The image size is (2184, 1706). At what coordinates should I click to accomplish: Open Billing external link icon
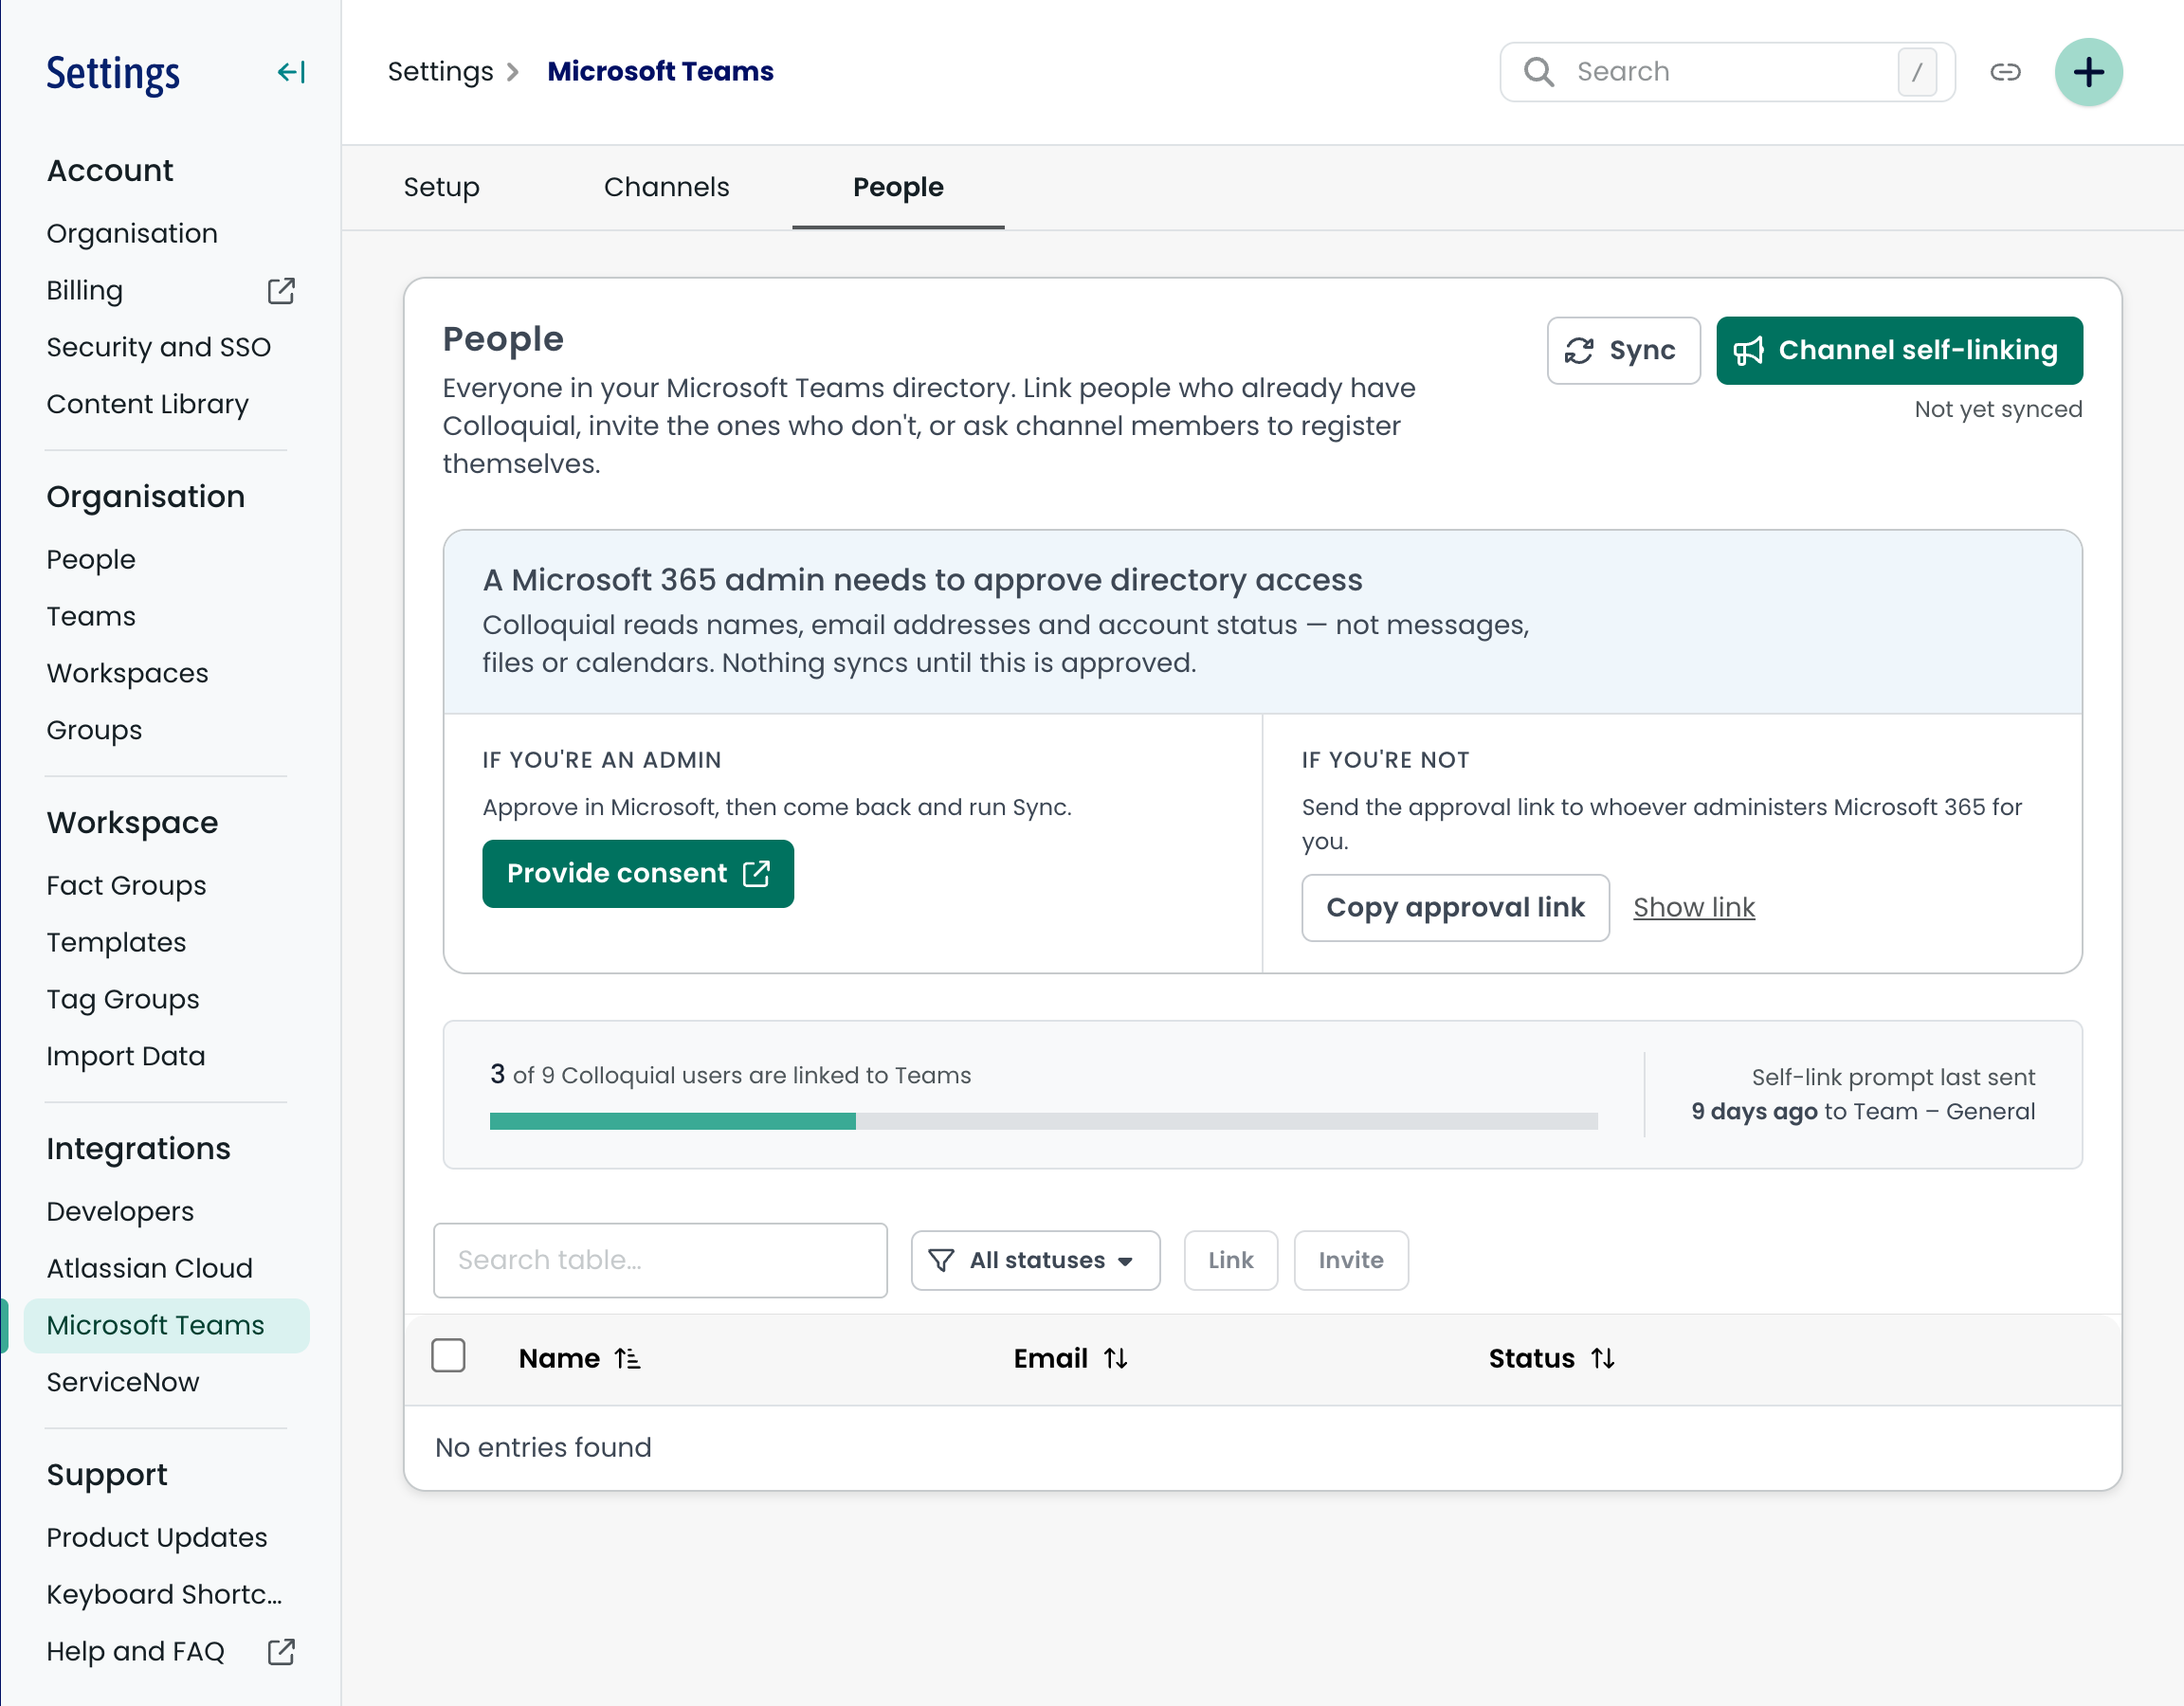281,291
